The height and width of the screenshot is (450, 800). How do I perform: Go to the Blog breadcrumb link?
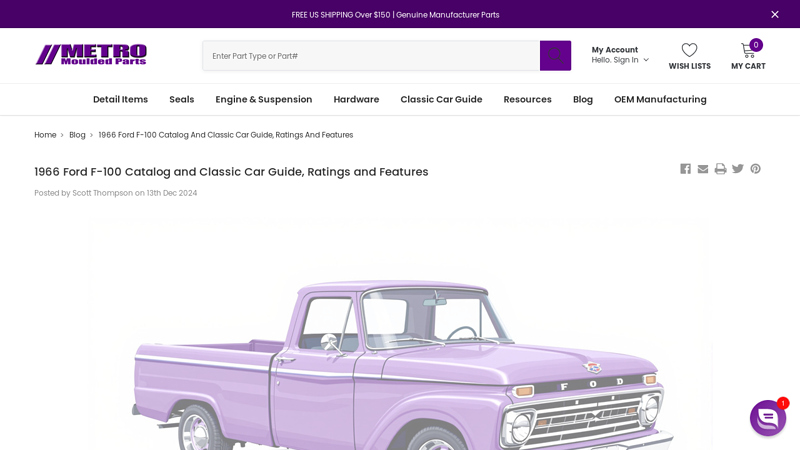pos(77,135)
